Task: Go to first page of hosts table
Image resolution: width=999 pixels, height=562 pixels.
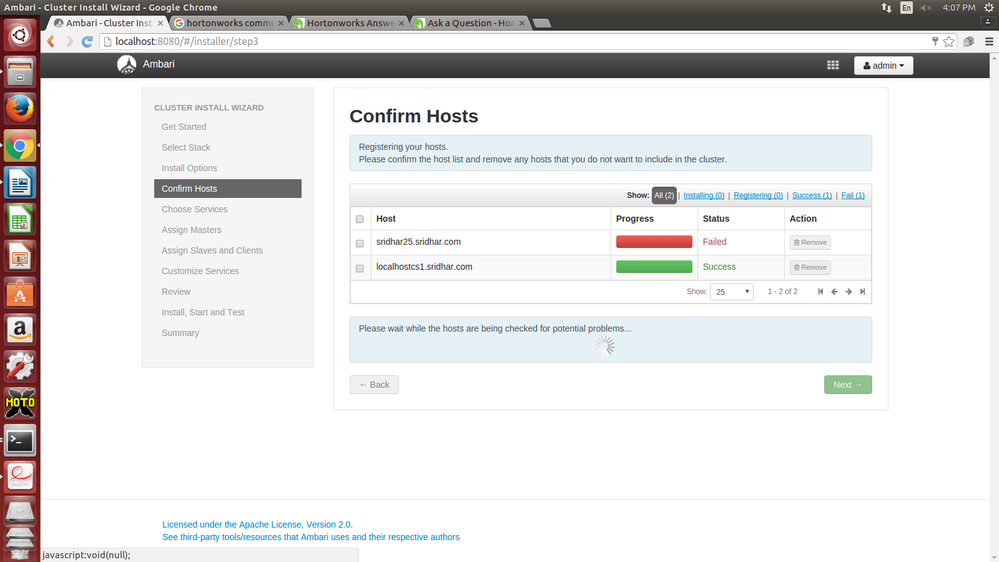Action: coord(821,292)
